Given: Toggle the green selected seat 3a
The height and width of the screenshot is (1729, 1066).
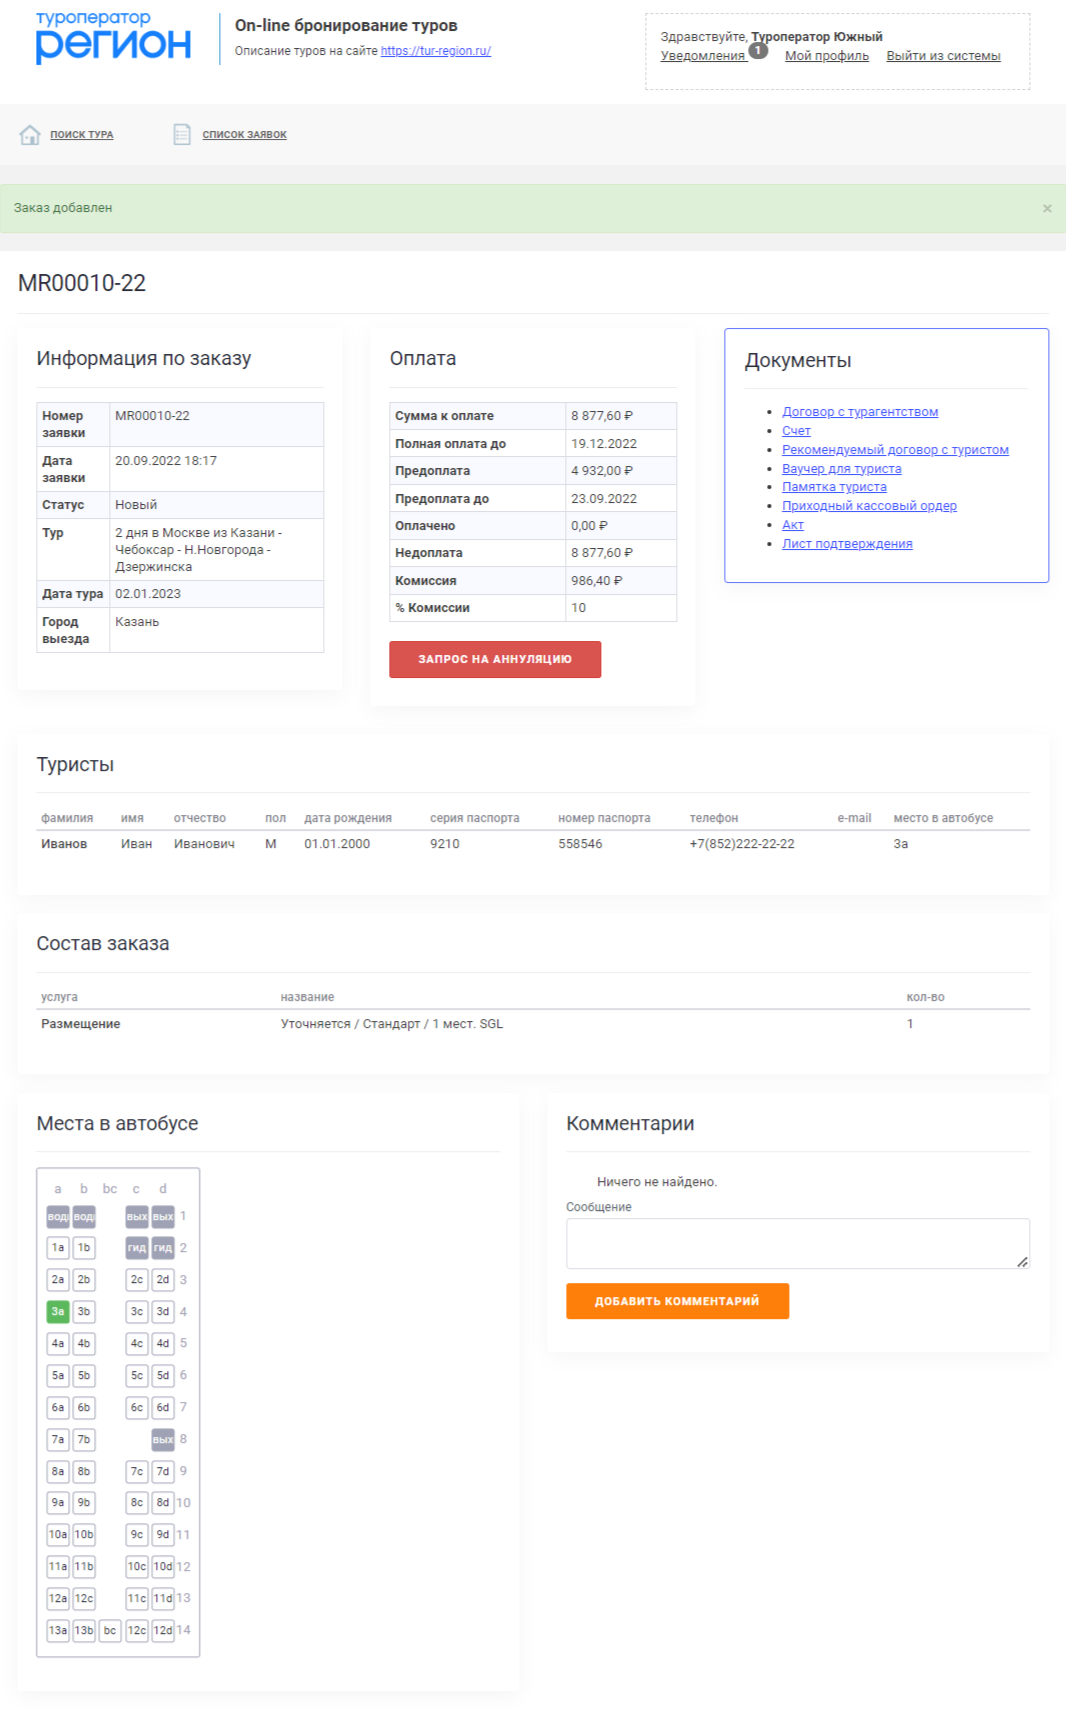Looking at the screenshot, I should pyautogui.click(x=58, y=1311).
